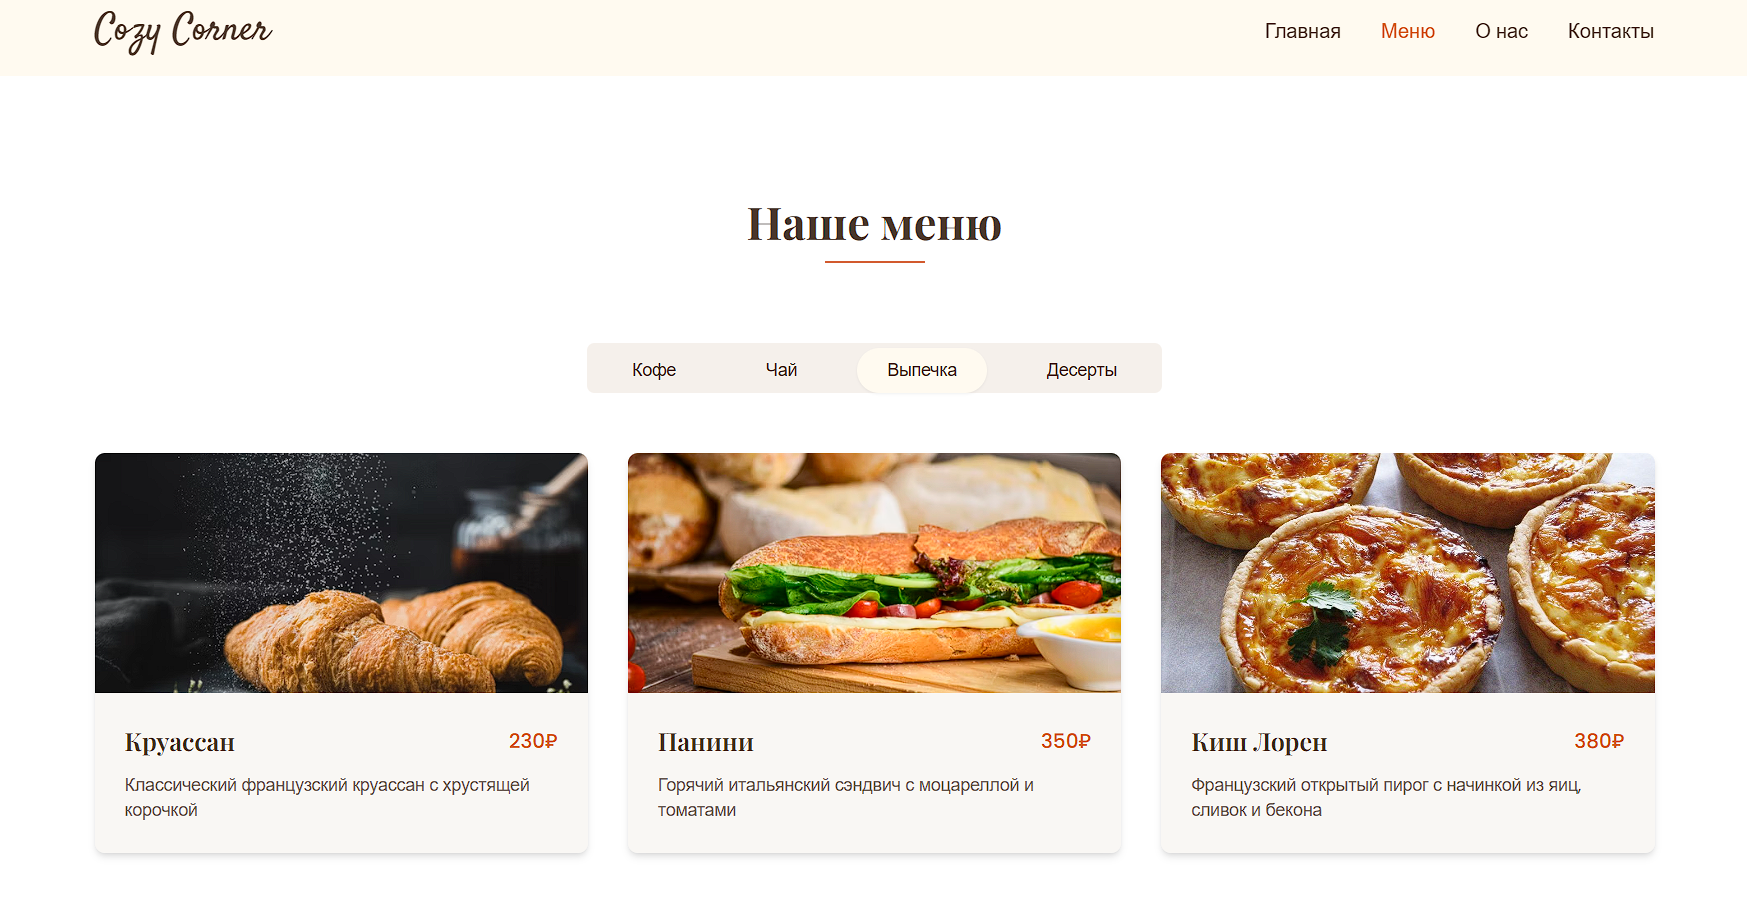Click the Панини description text

point(846,798)
